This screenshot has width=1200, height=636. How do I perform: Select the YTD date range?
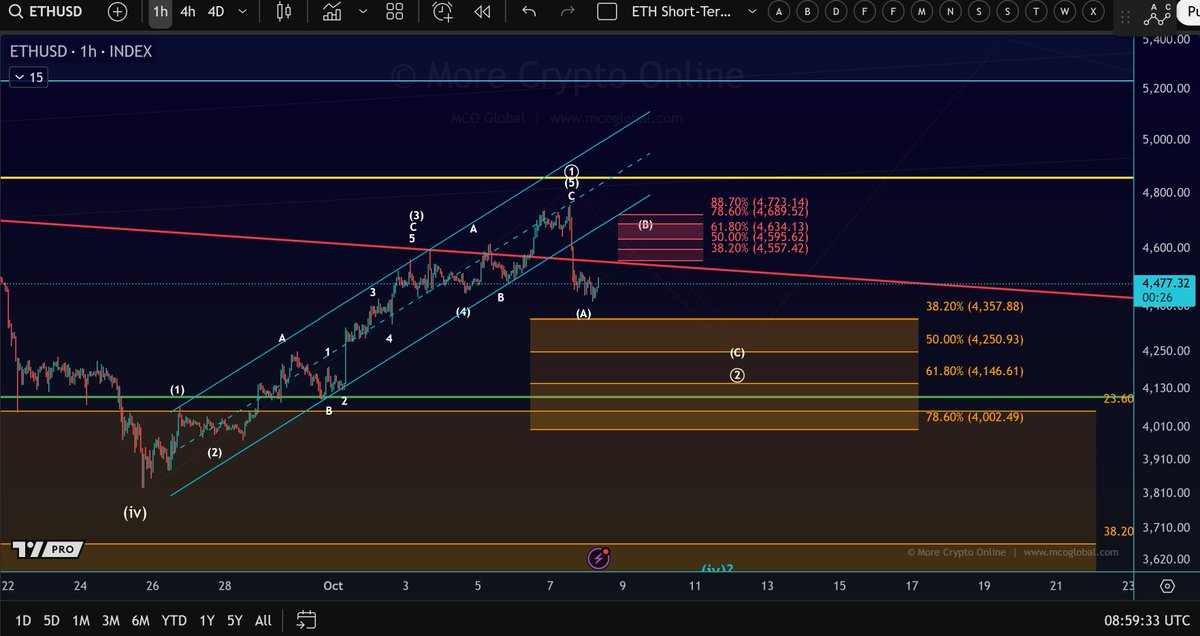[174, 620]
